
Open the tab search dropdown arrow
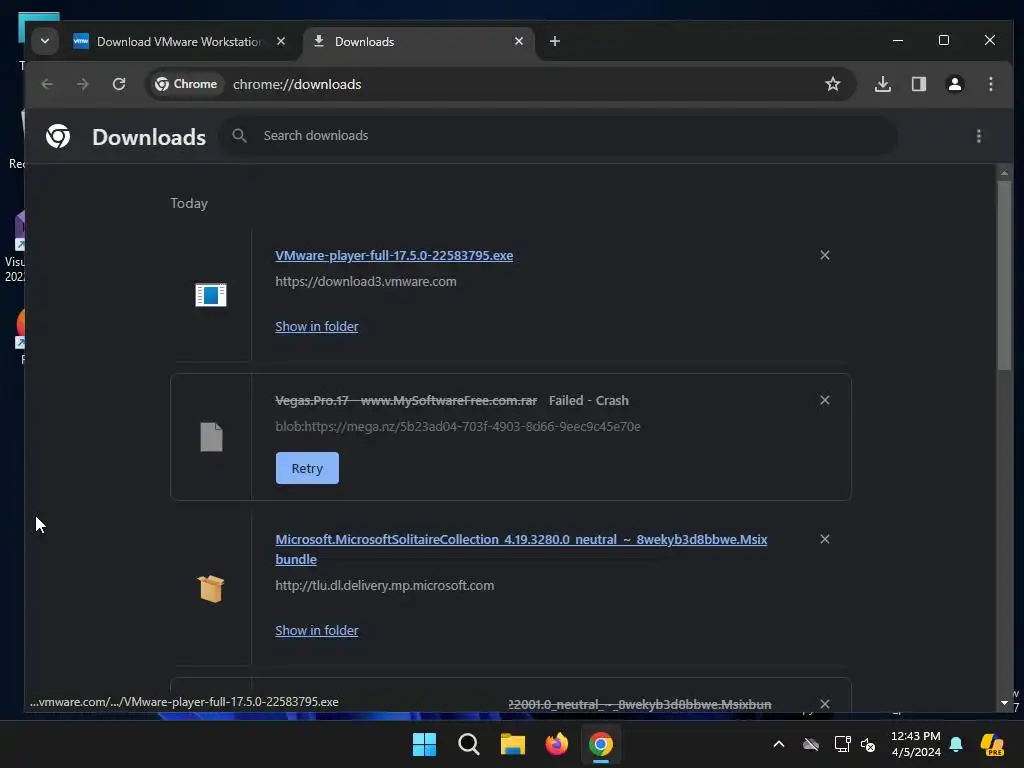click(44, 41)
